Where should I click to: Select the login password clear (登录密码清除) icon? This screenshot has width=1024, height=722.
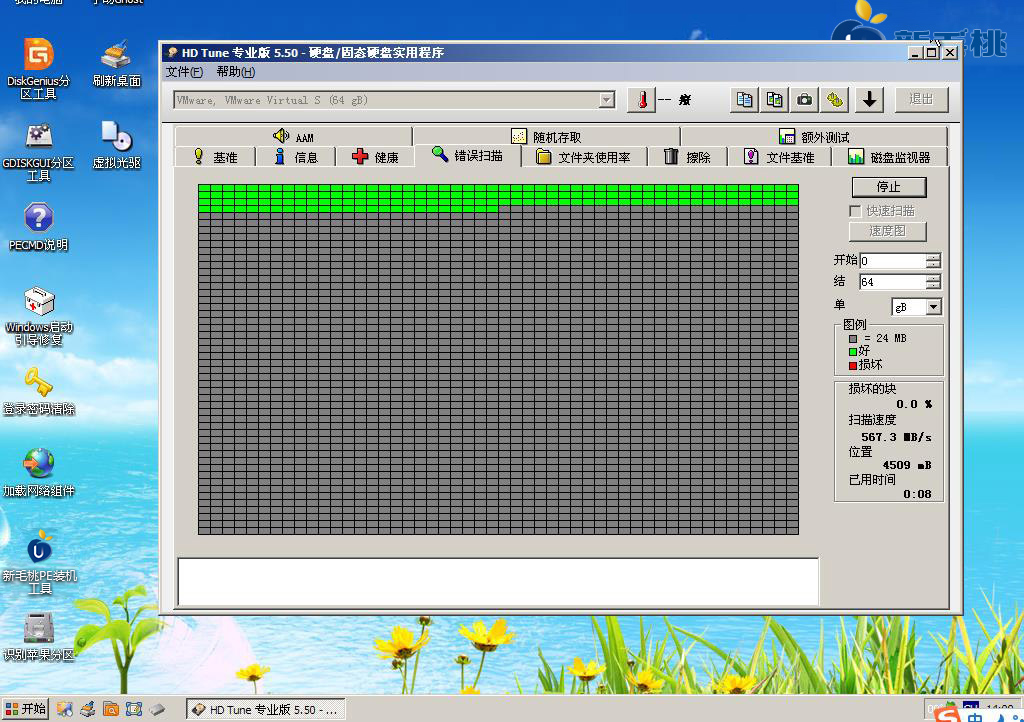(39, 391)
